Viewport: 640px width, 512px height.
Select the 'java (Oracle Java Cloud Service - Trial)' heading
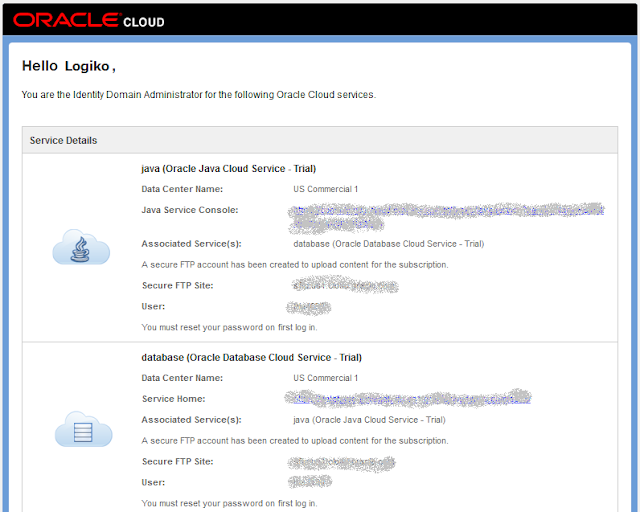pos(229,169)
